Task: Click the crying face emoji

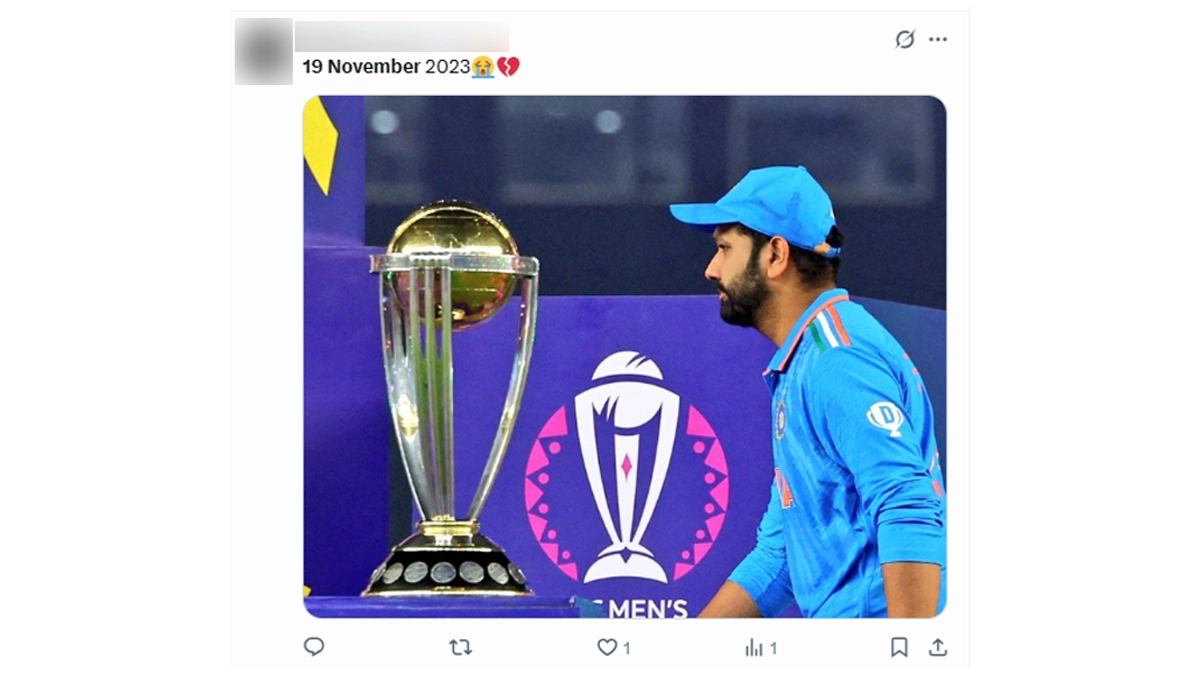Action: 484,67
